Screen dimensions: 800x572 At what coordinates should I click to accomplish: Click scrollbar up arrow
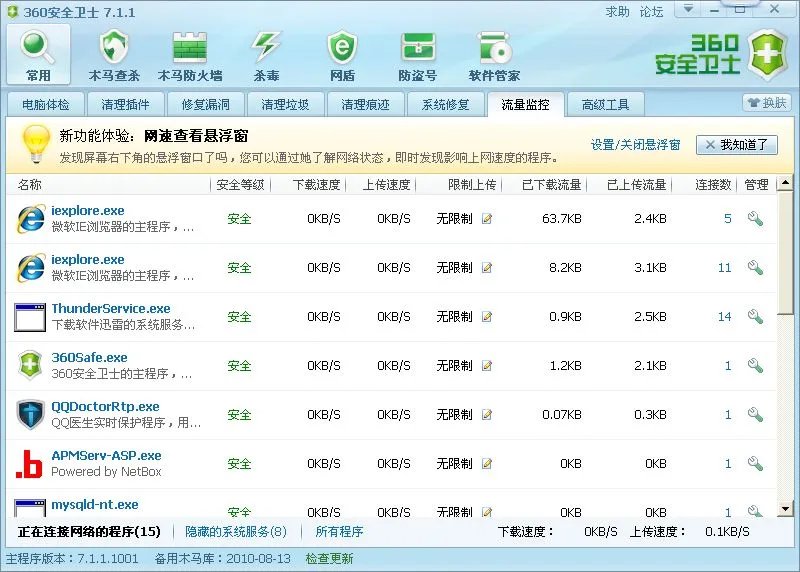785,183
